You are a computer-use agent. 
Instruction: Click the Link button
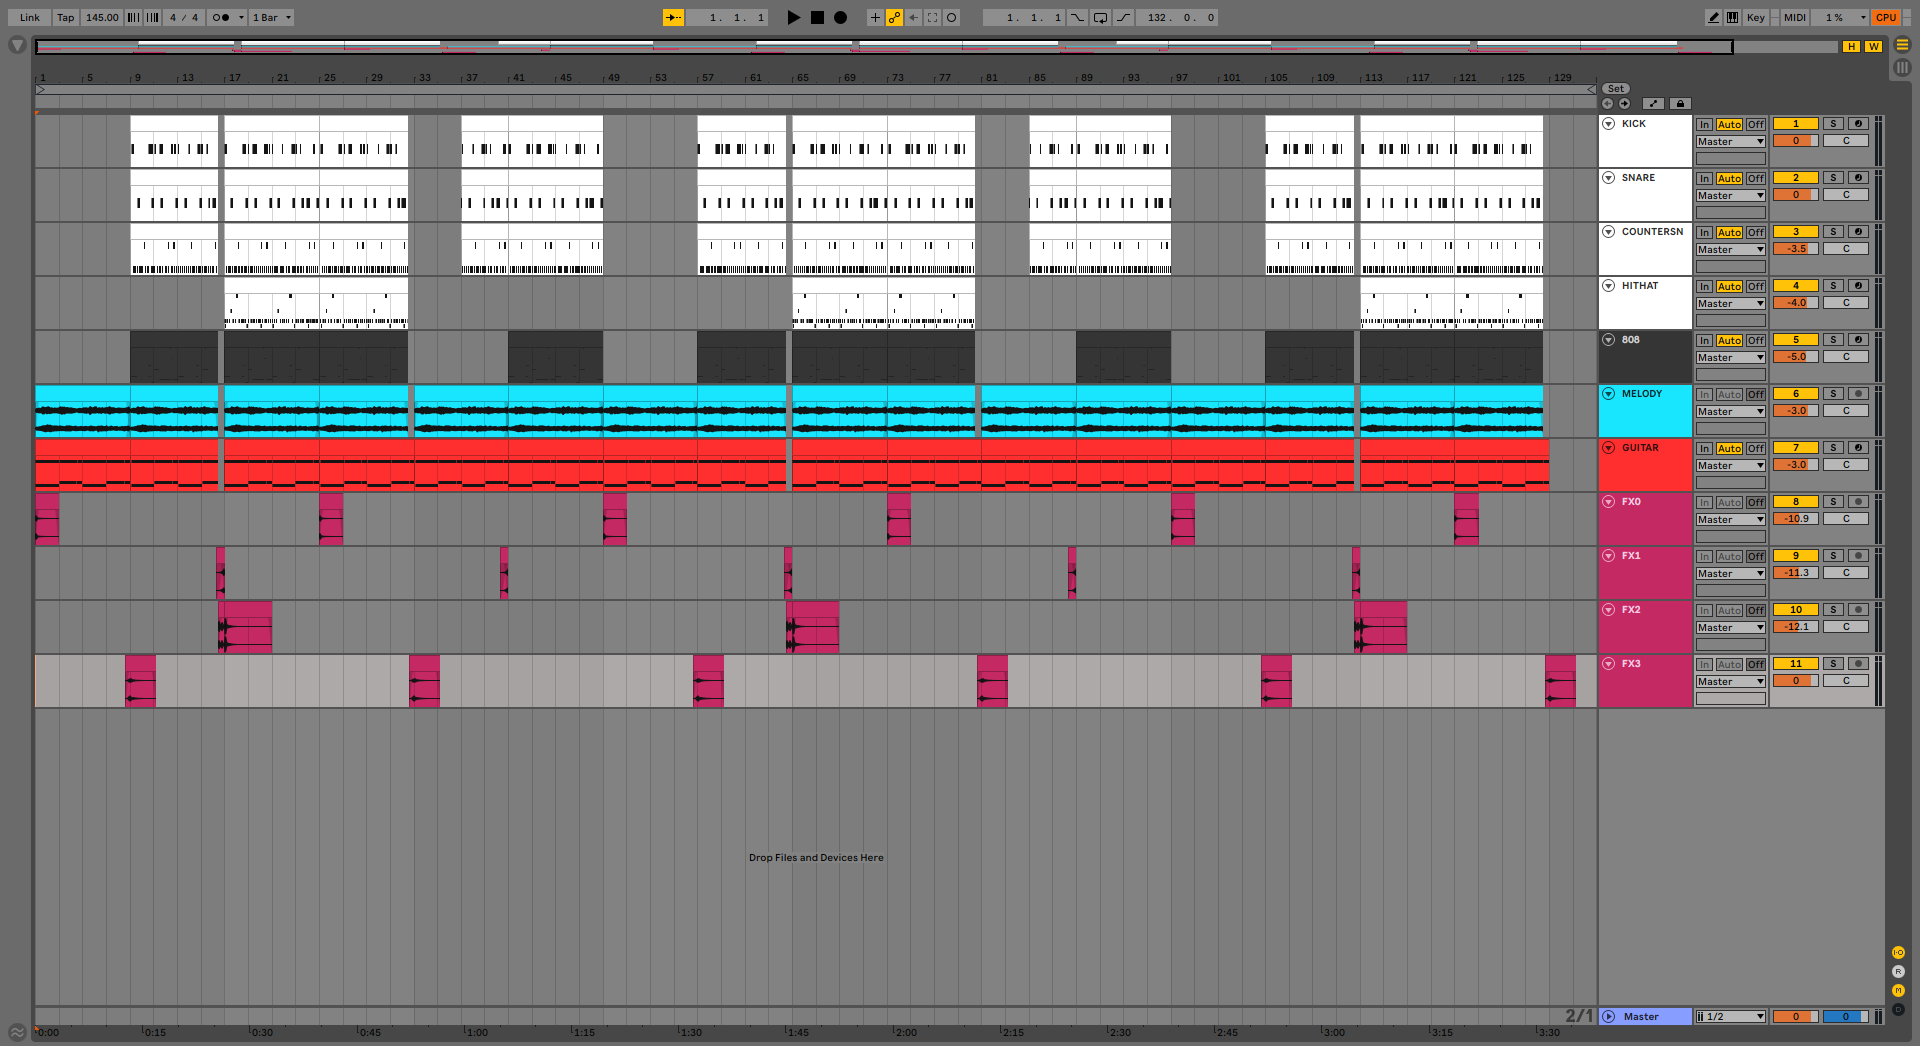coord(30,17)
